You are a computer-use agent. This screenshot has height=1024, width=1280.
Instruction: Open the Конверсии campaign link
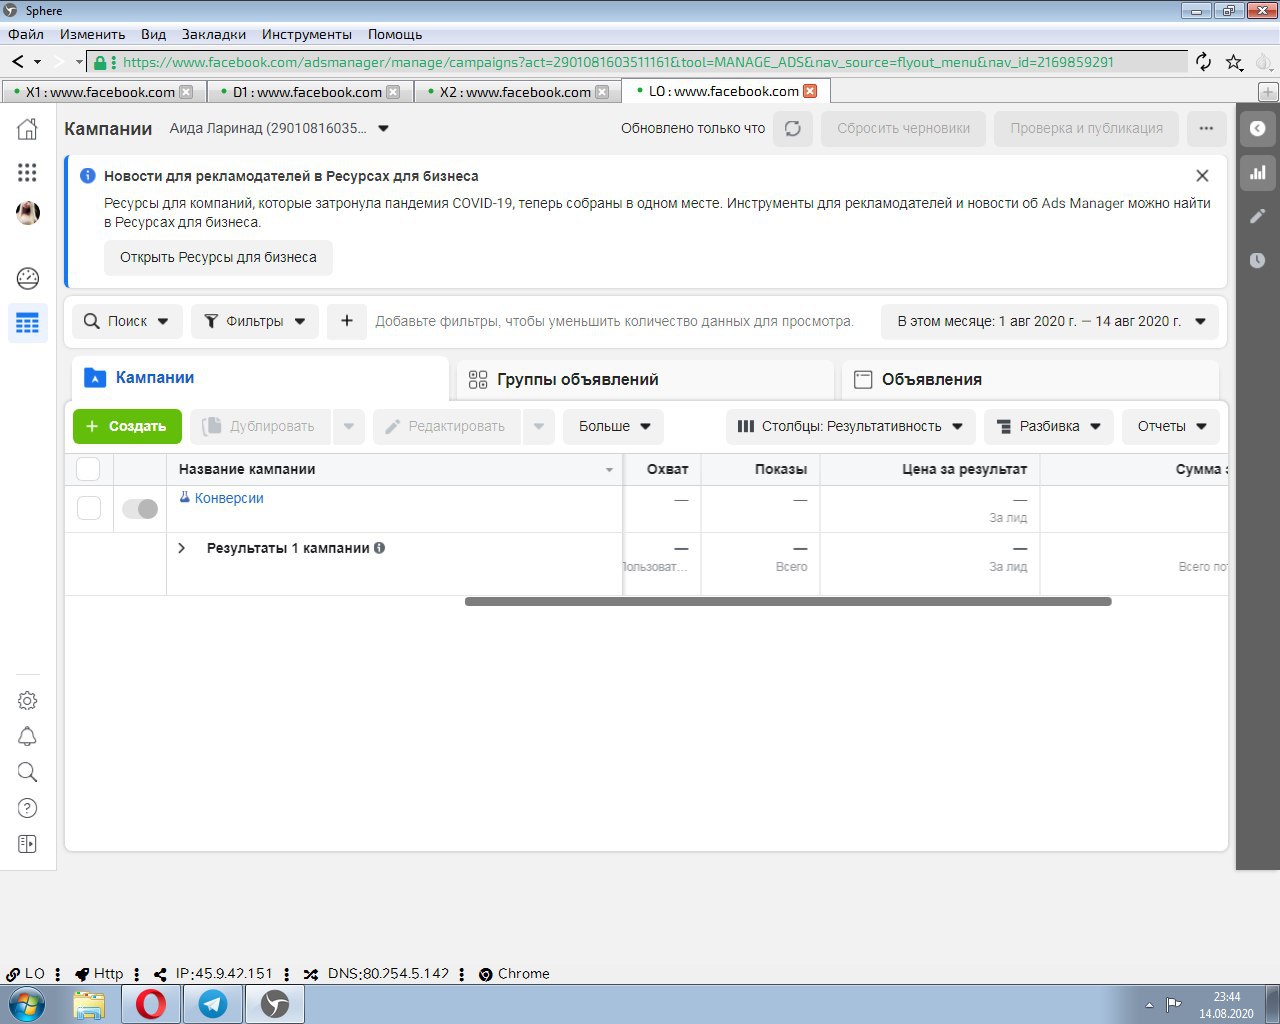click(x=229, y=498)
